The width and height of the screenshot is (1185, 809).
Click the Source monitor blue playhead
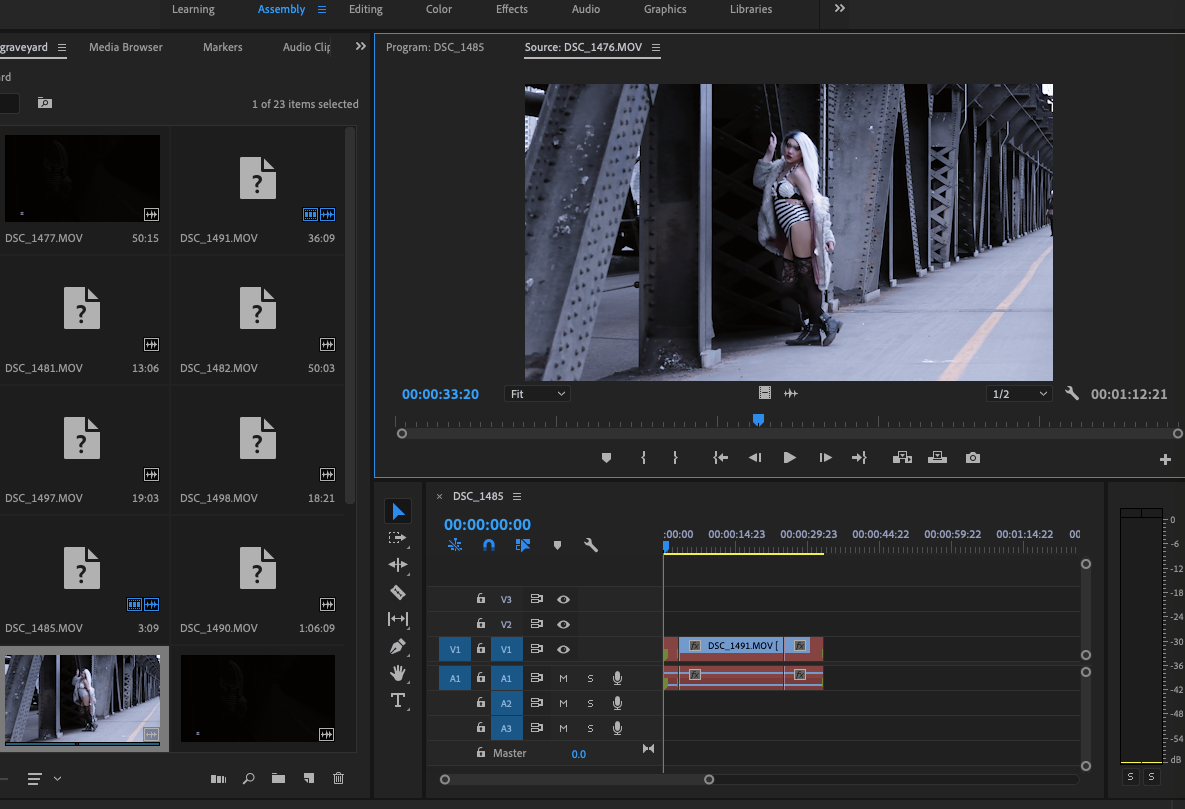coord(758,420)
